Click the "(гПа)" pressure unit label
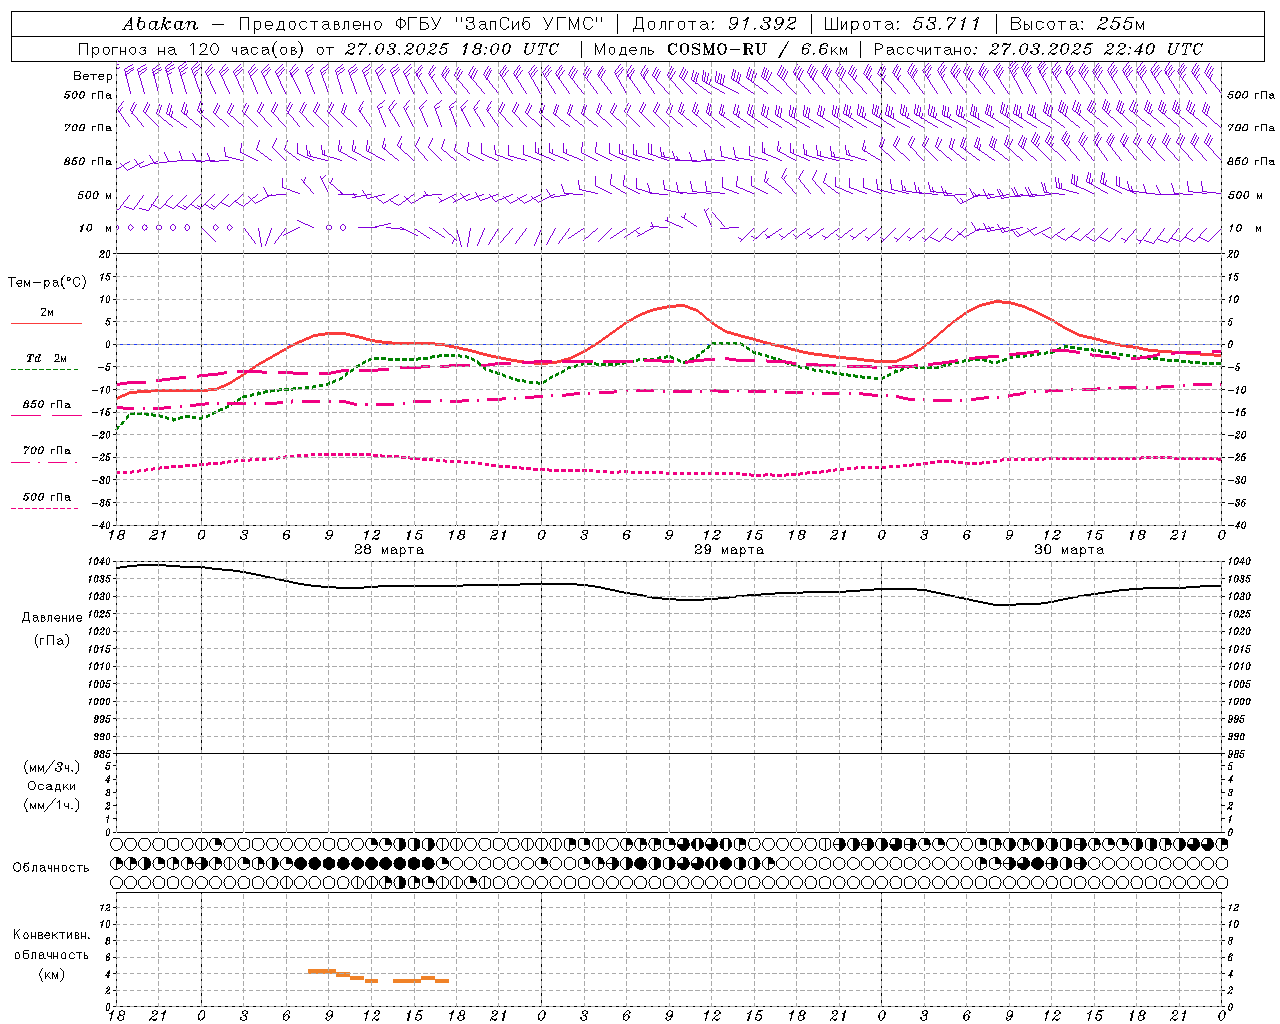 (52, 640)
